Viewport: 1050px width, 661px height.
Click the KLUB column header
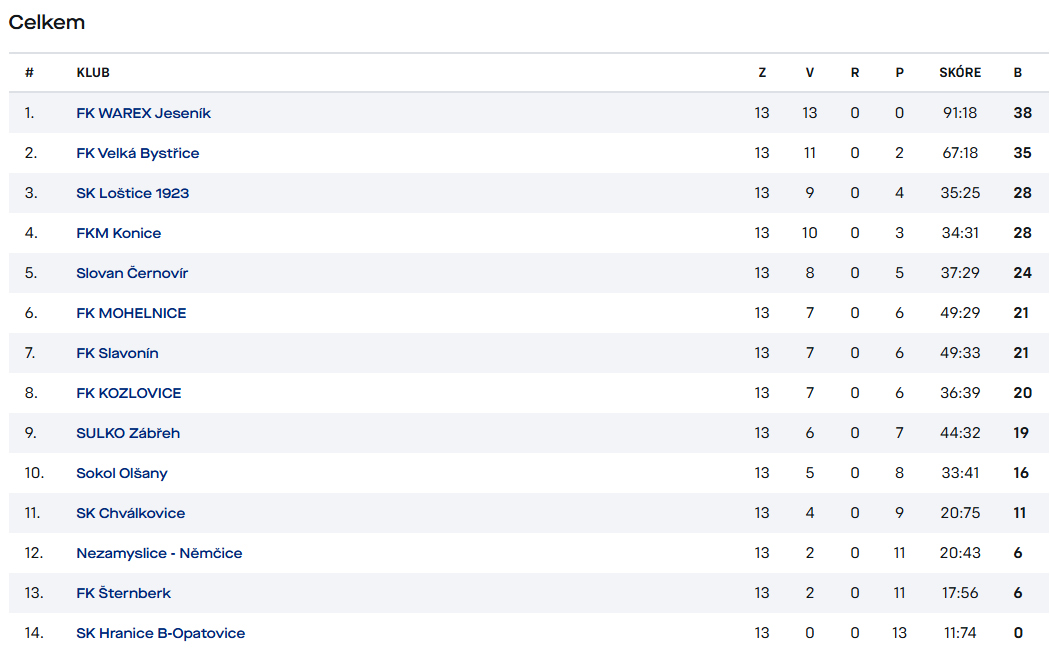93,73
